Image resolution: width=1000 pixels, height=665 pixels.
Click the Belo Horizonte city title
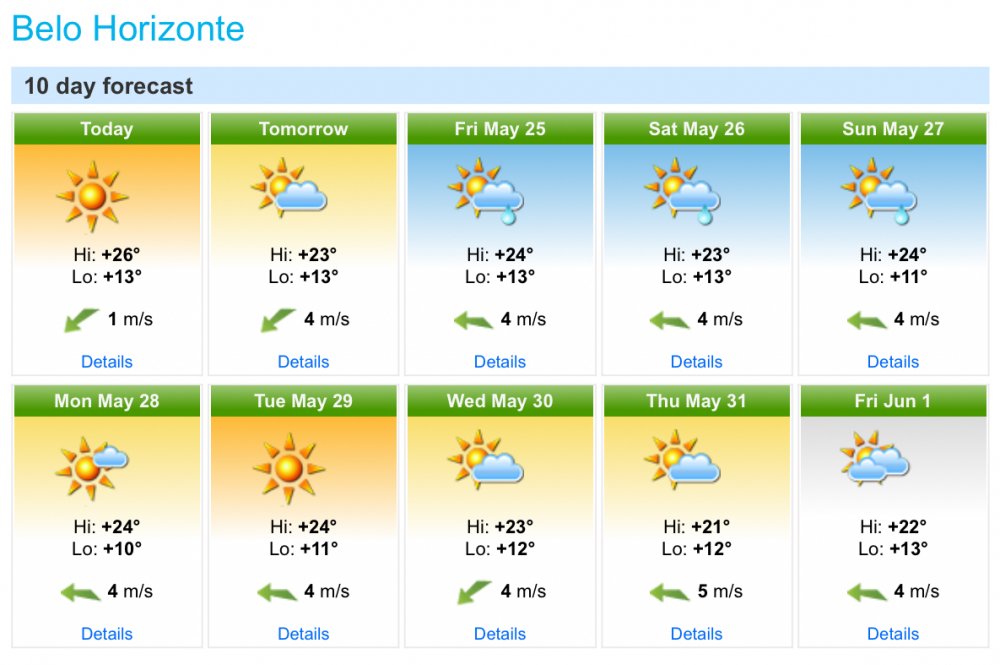(128, 28)
